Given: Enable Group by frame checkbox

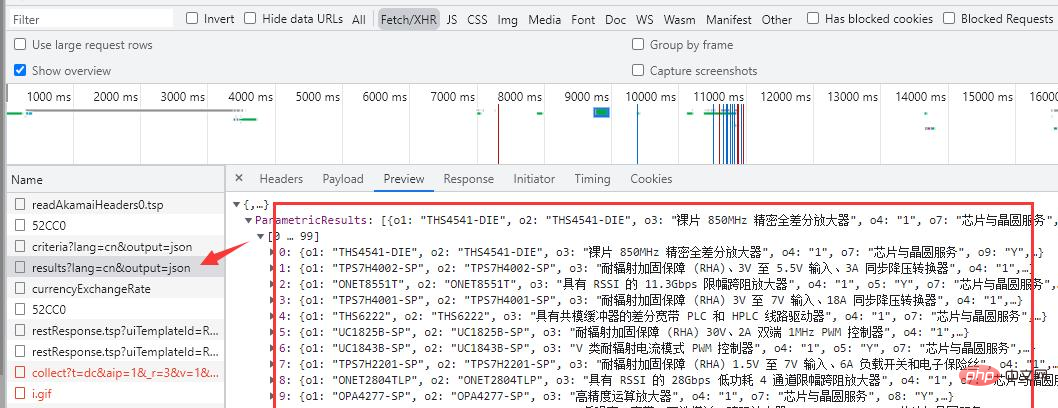Looking at the screenshot, I should [x=638, y=45].
